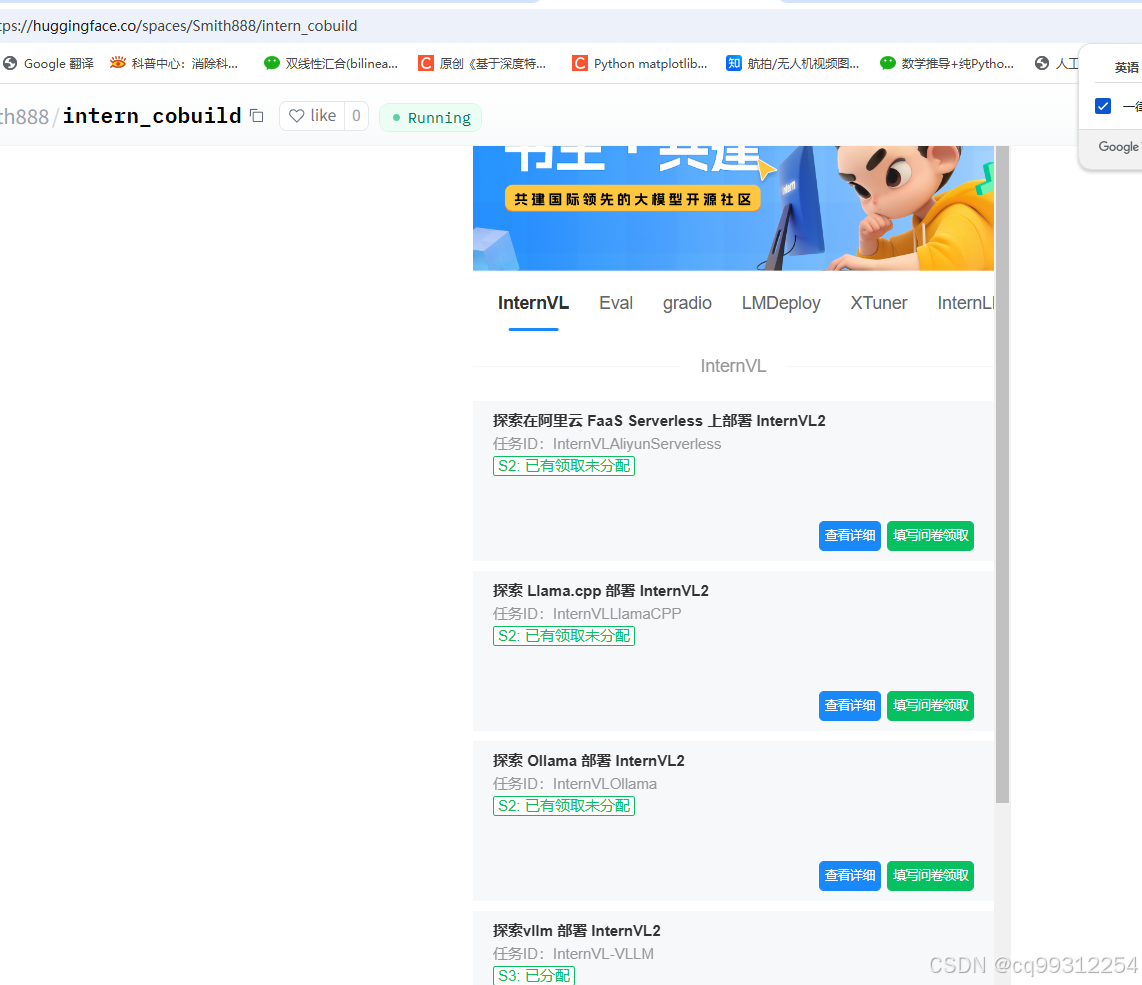This screenshot has height=985, width=1142.
Task: Click the 任务ID: InternVL-VLLM text
Action: (x=573, y=954)
